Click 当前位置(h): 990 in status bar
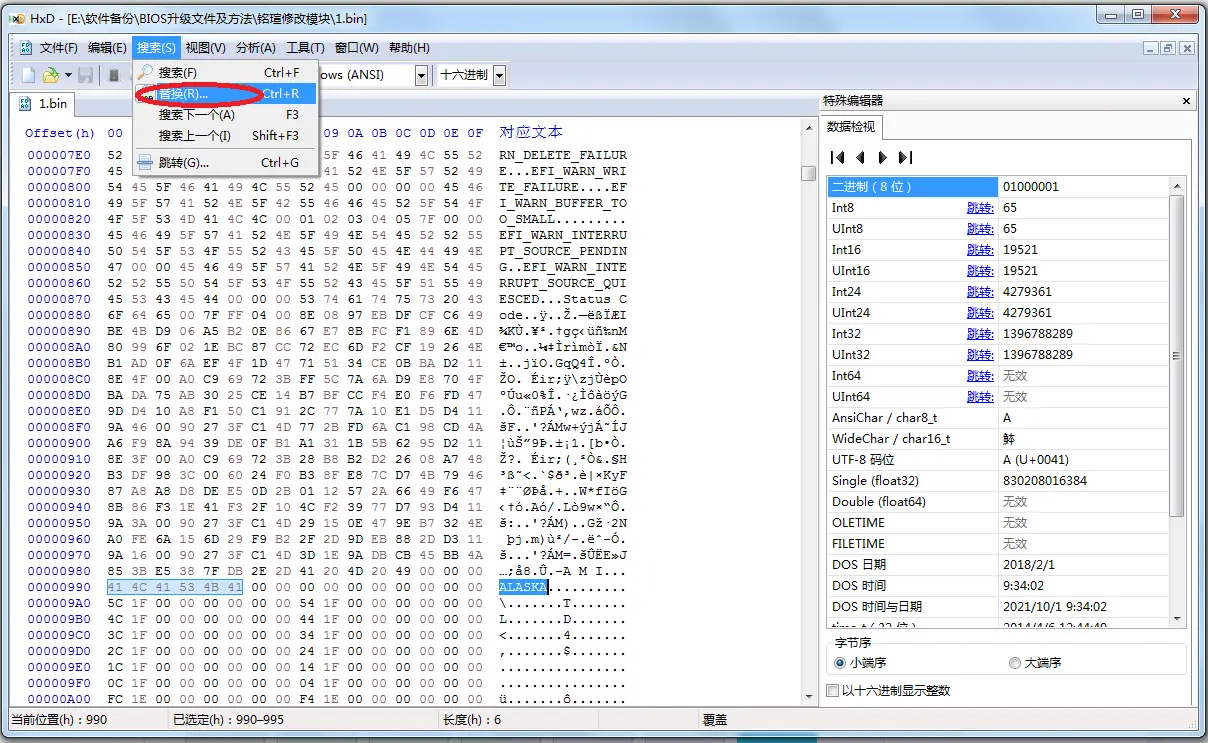The height and width of the screenshot is (743, 1208). point(59,720)
